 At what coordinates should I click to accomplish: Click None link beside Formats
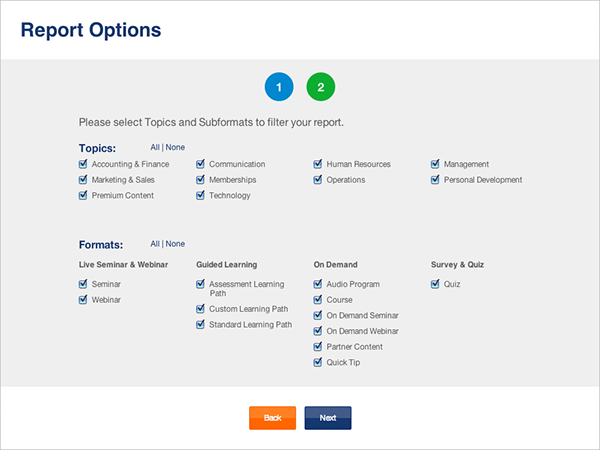click(175, 244)
